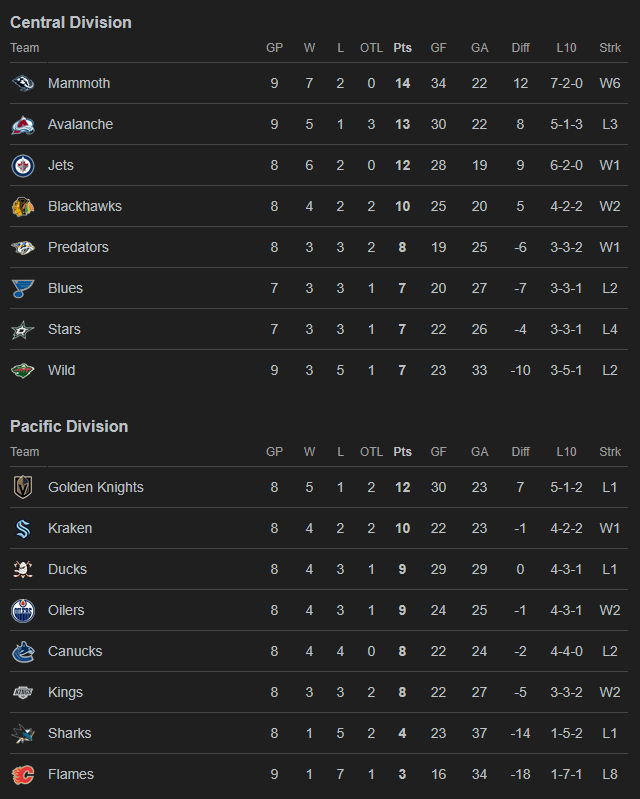640x799 pixels.
Task: Open the Wild team page
Action: tap(62, 370)
